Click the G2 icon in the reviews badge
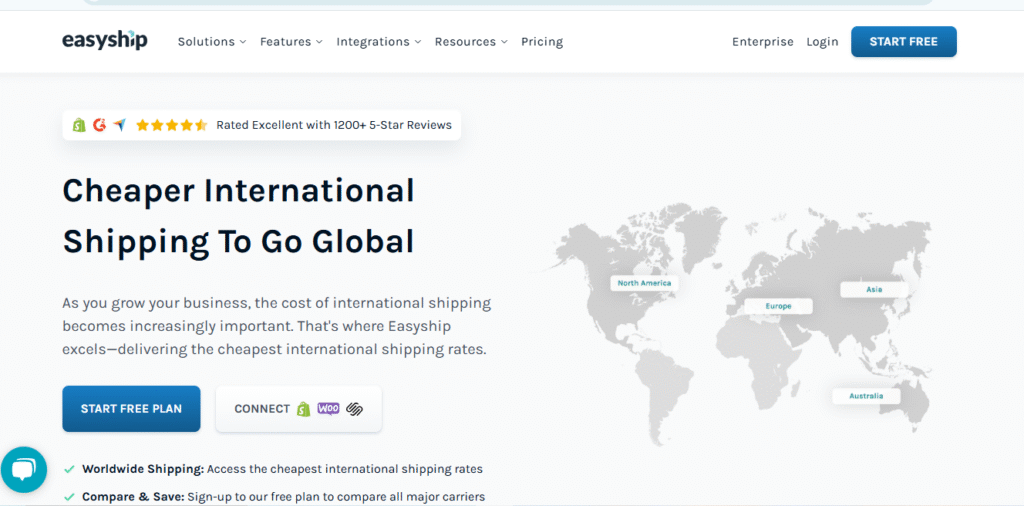 point(99,125)
